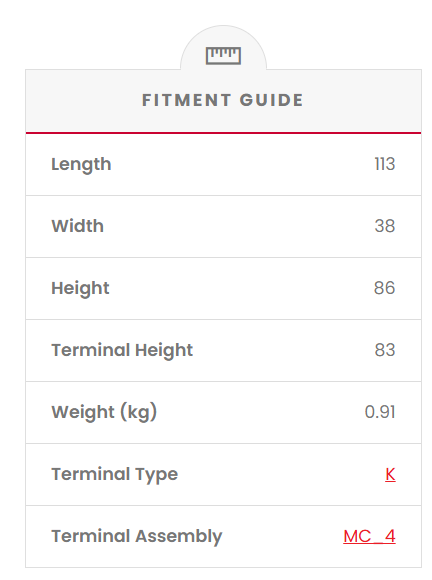Select the Terminal Assembly label
The height and width of the screenshot is (580, 432).
pyautogui.click(x=137, y=537)
